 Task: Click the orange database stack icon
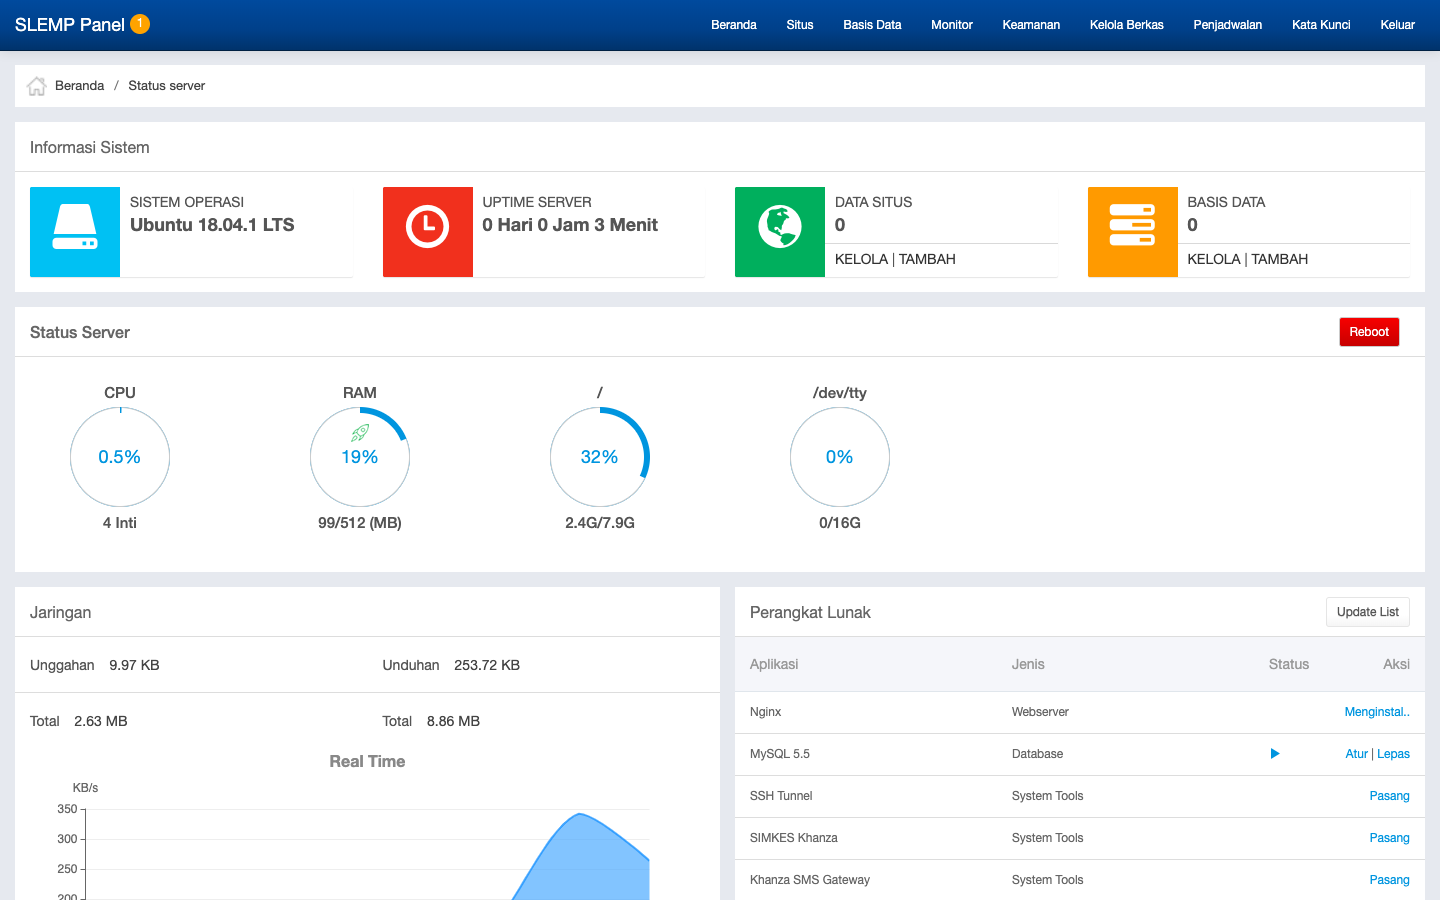(x=1133, y=232)
